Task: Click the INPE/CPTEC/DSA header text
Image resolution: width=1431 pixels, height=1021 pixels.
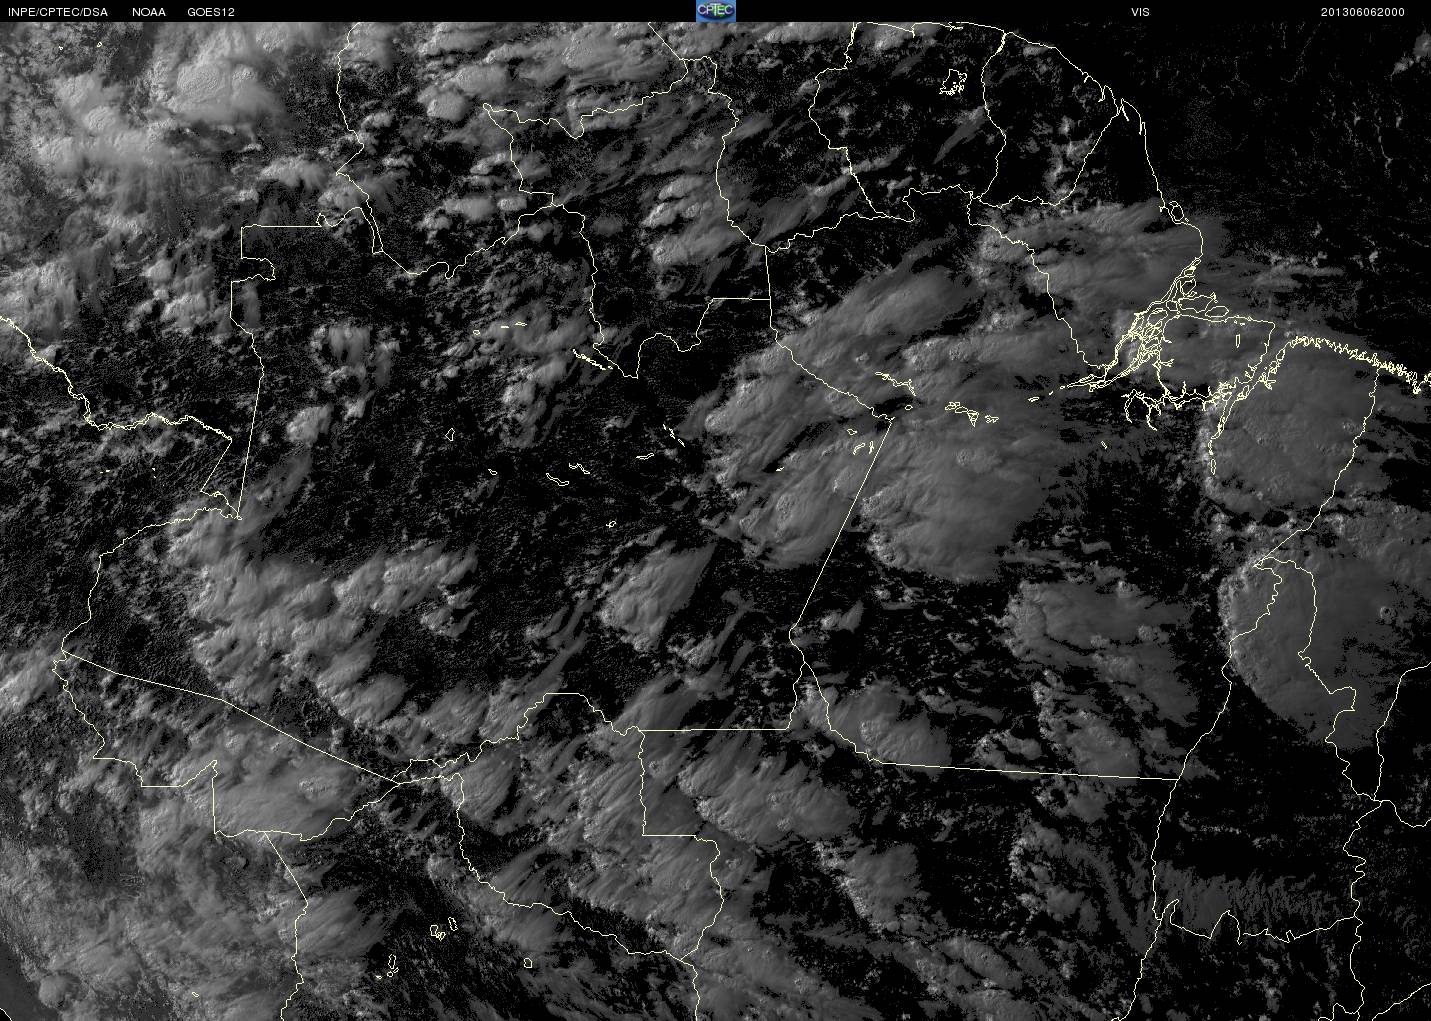Action: 57,12
